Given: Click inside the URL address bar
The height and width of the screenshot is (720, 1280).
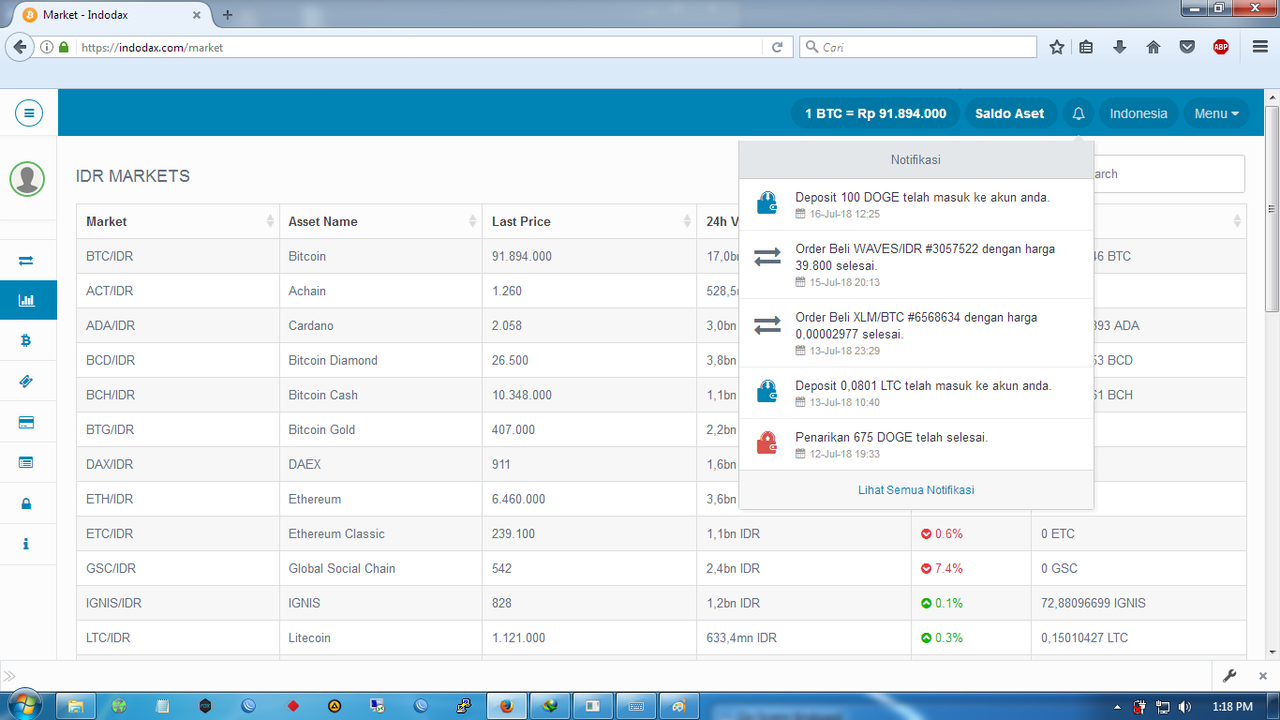Looking at the screenshot, I should pyautogui.click(x=420, y=47).
